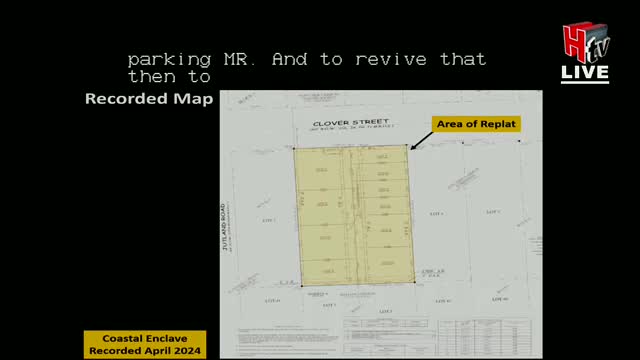Click the 'CLOVER STREET' map label

[x=351, y=122]
